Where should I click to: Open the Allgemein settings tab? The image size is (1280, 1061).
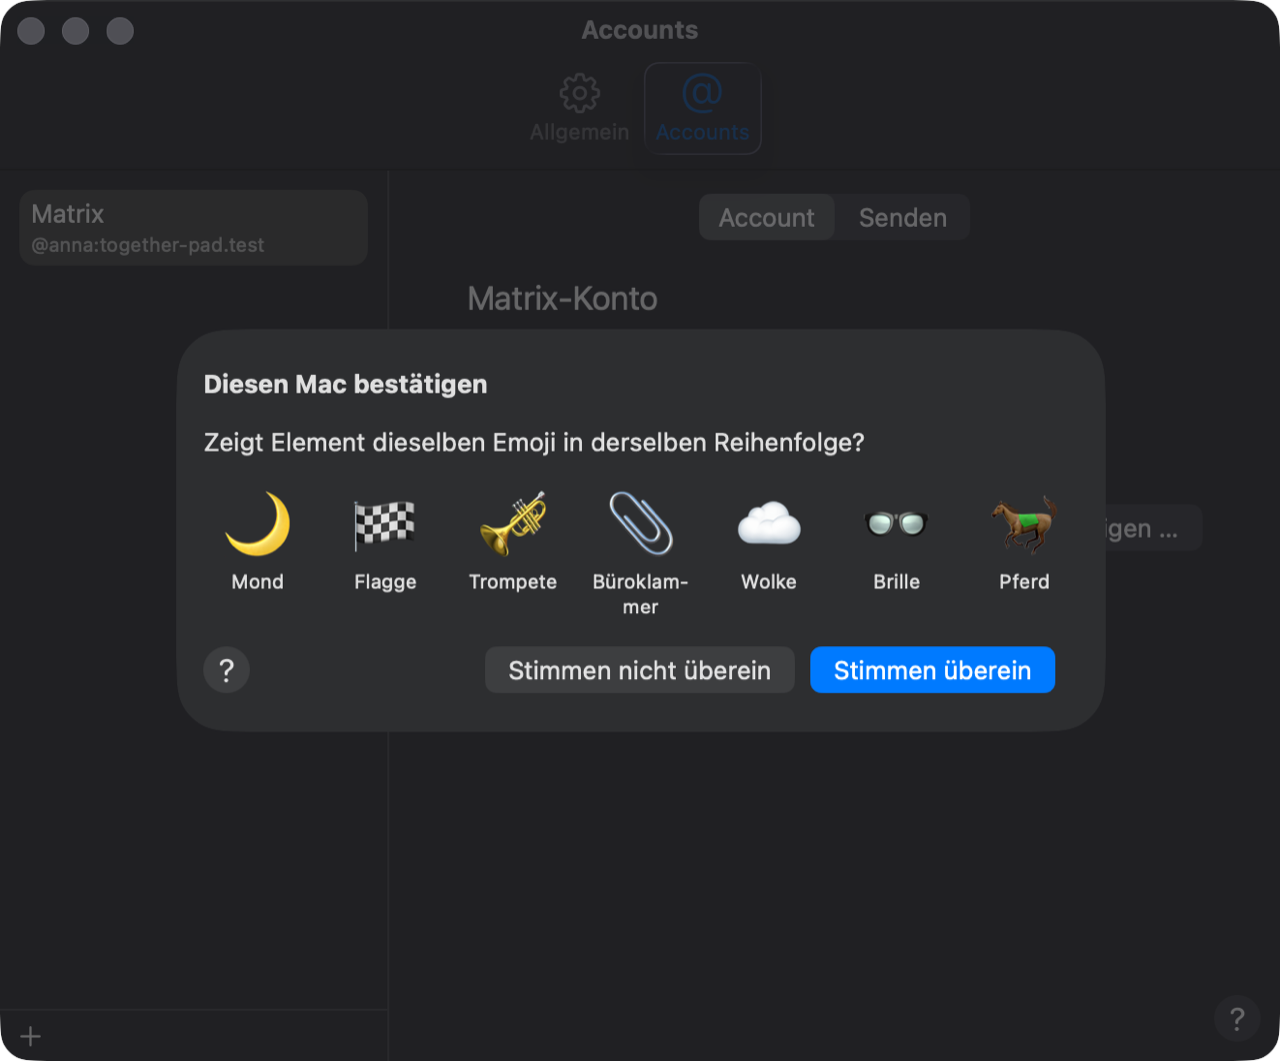point(580,108)
